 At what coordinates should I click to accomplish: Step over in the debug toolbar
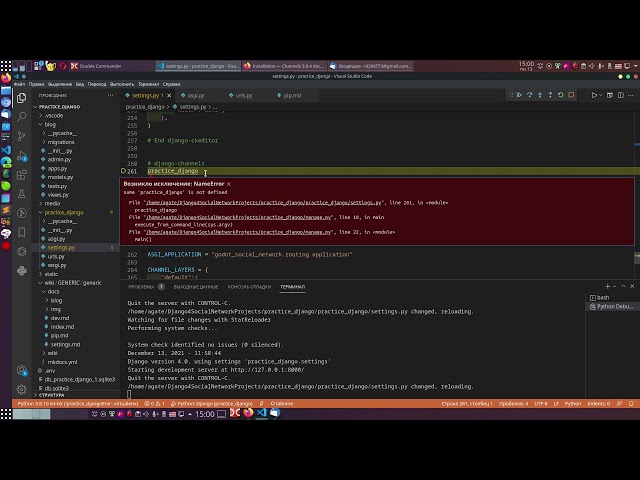[529, 95]
